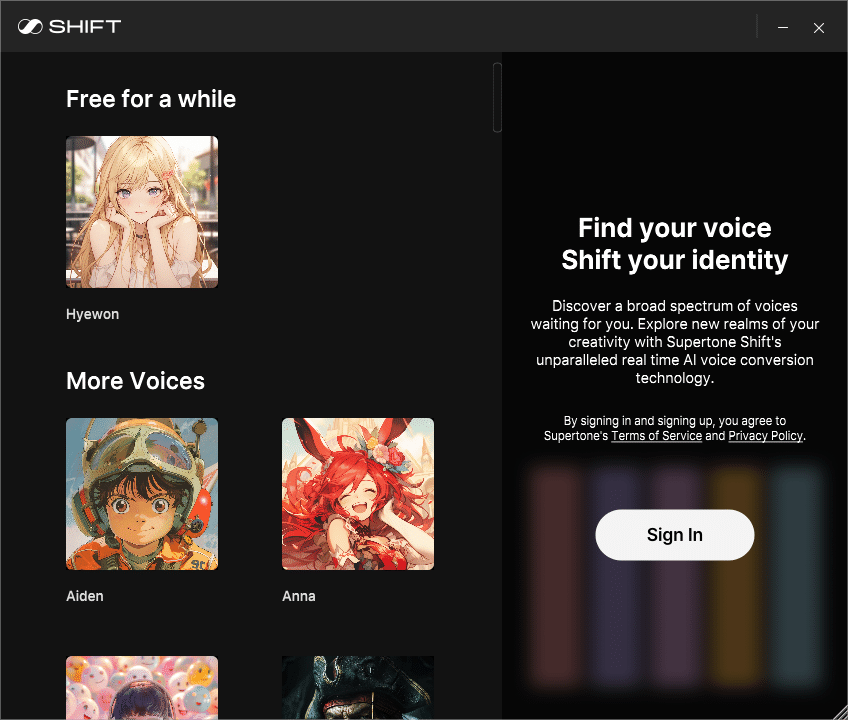Viewport: 848px width, 720px height.
Task: Click the More Voices section header
Action: point(135,381)
